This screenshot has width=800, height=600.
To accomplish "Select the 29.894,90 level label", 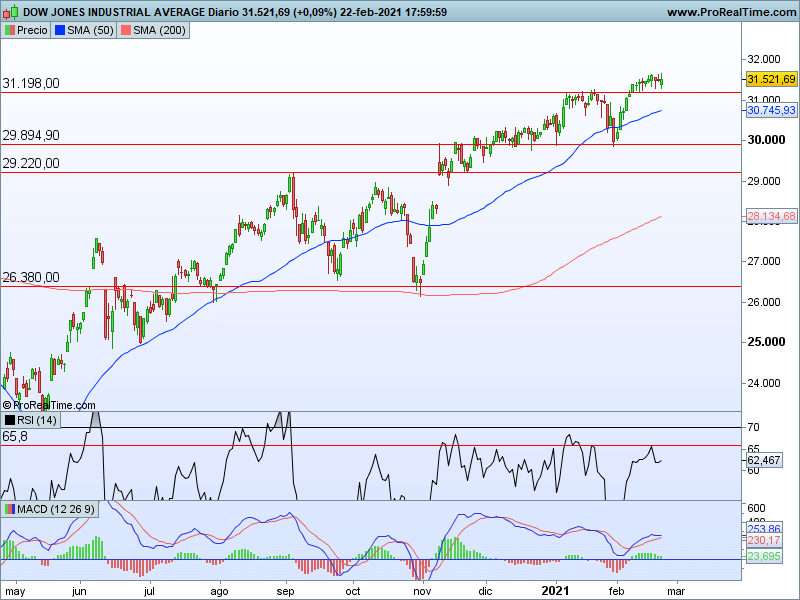I will pyautogui.click(x=31, y=135).
